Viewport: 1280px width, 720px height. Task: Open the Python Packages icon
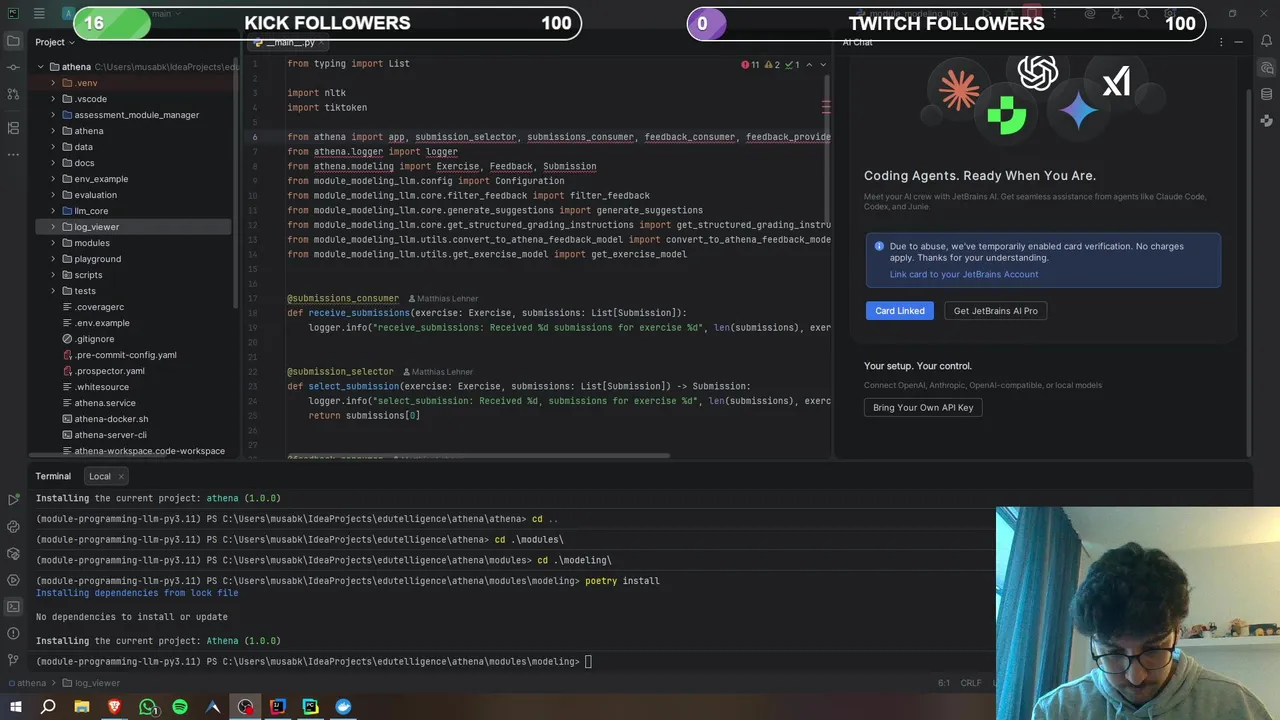13,553
